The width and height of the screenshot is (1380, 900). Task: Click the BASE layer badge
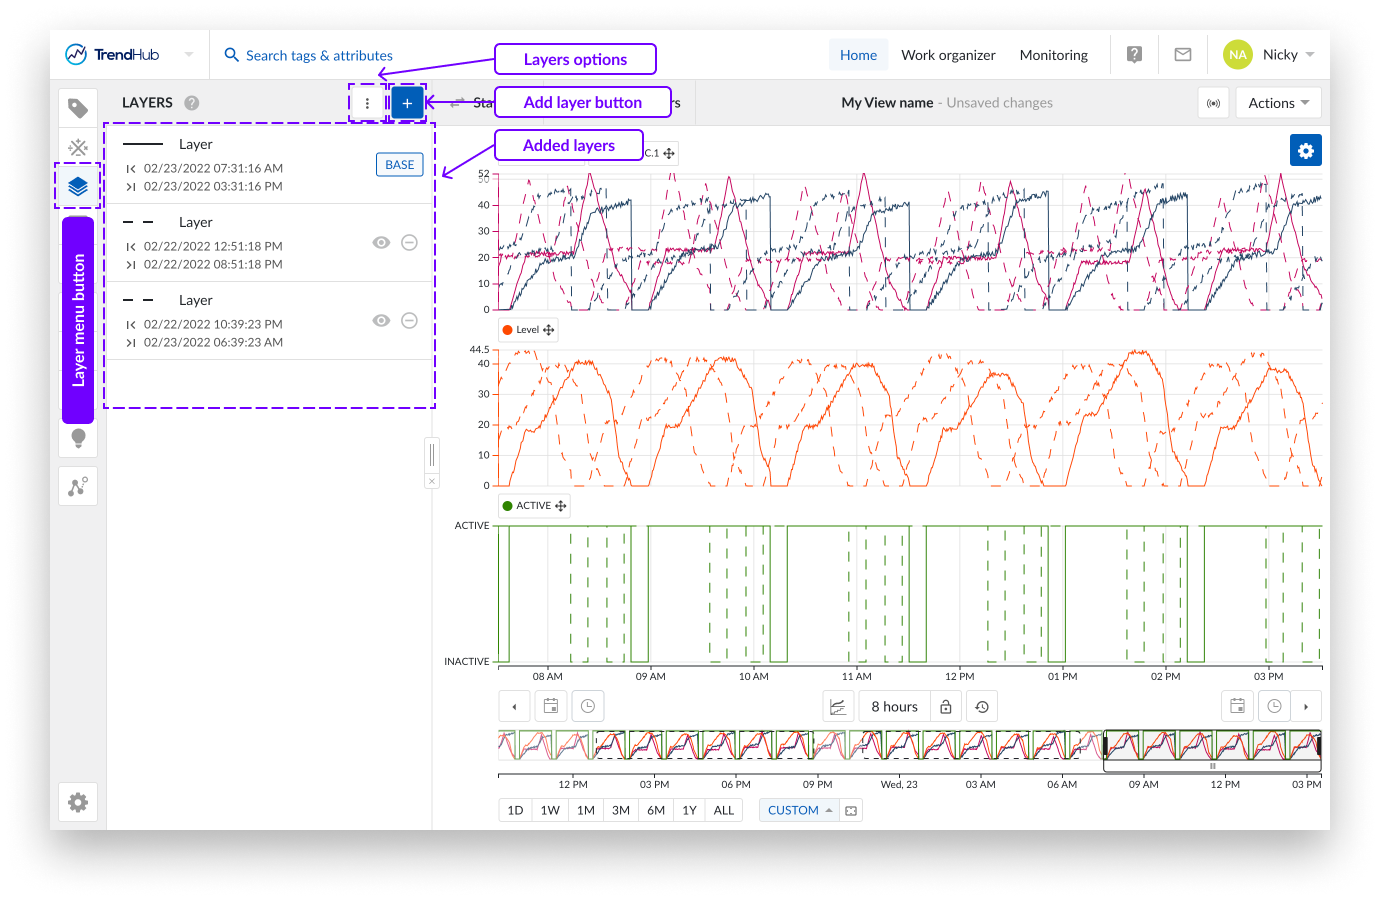tap(399, 165)
